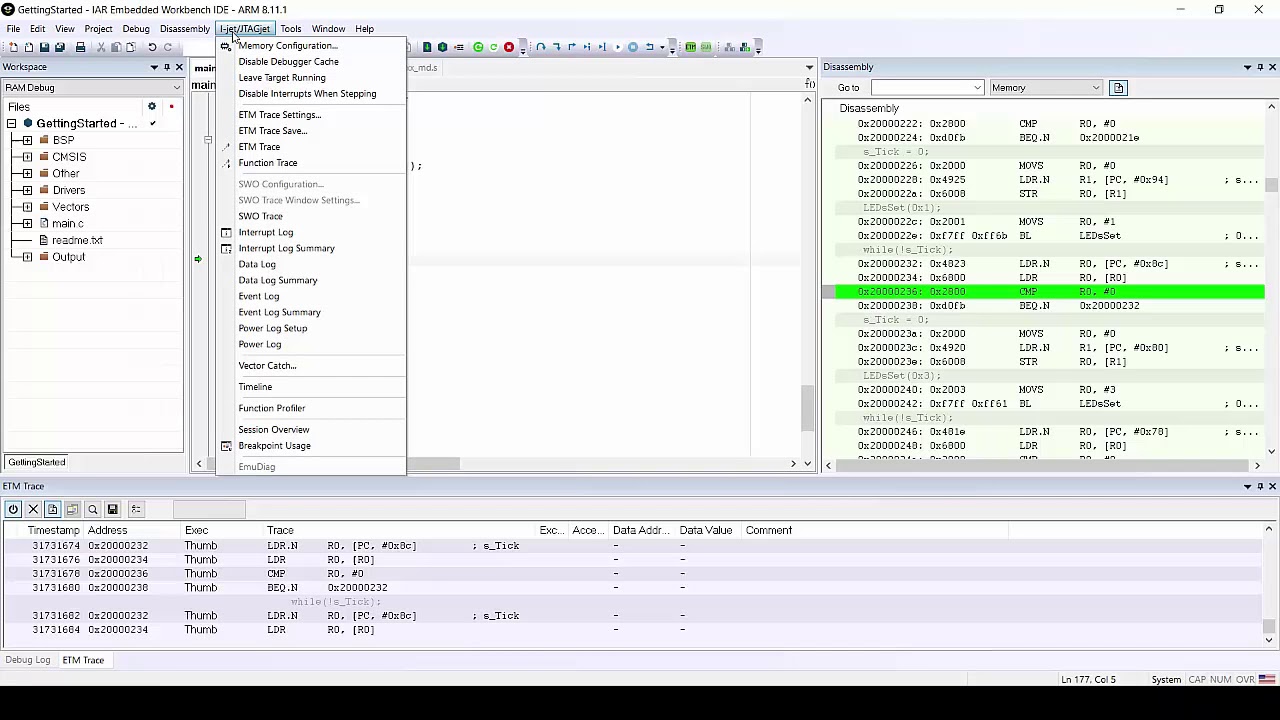Open the Tools menu
The width and height of the screenshot is (1280, 720).
pos(290,29)
